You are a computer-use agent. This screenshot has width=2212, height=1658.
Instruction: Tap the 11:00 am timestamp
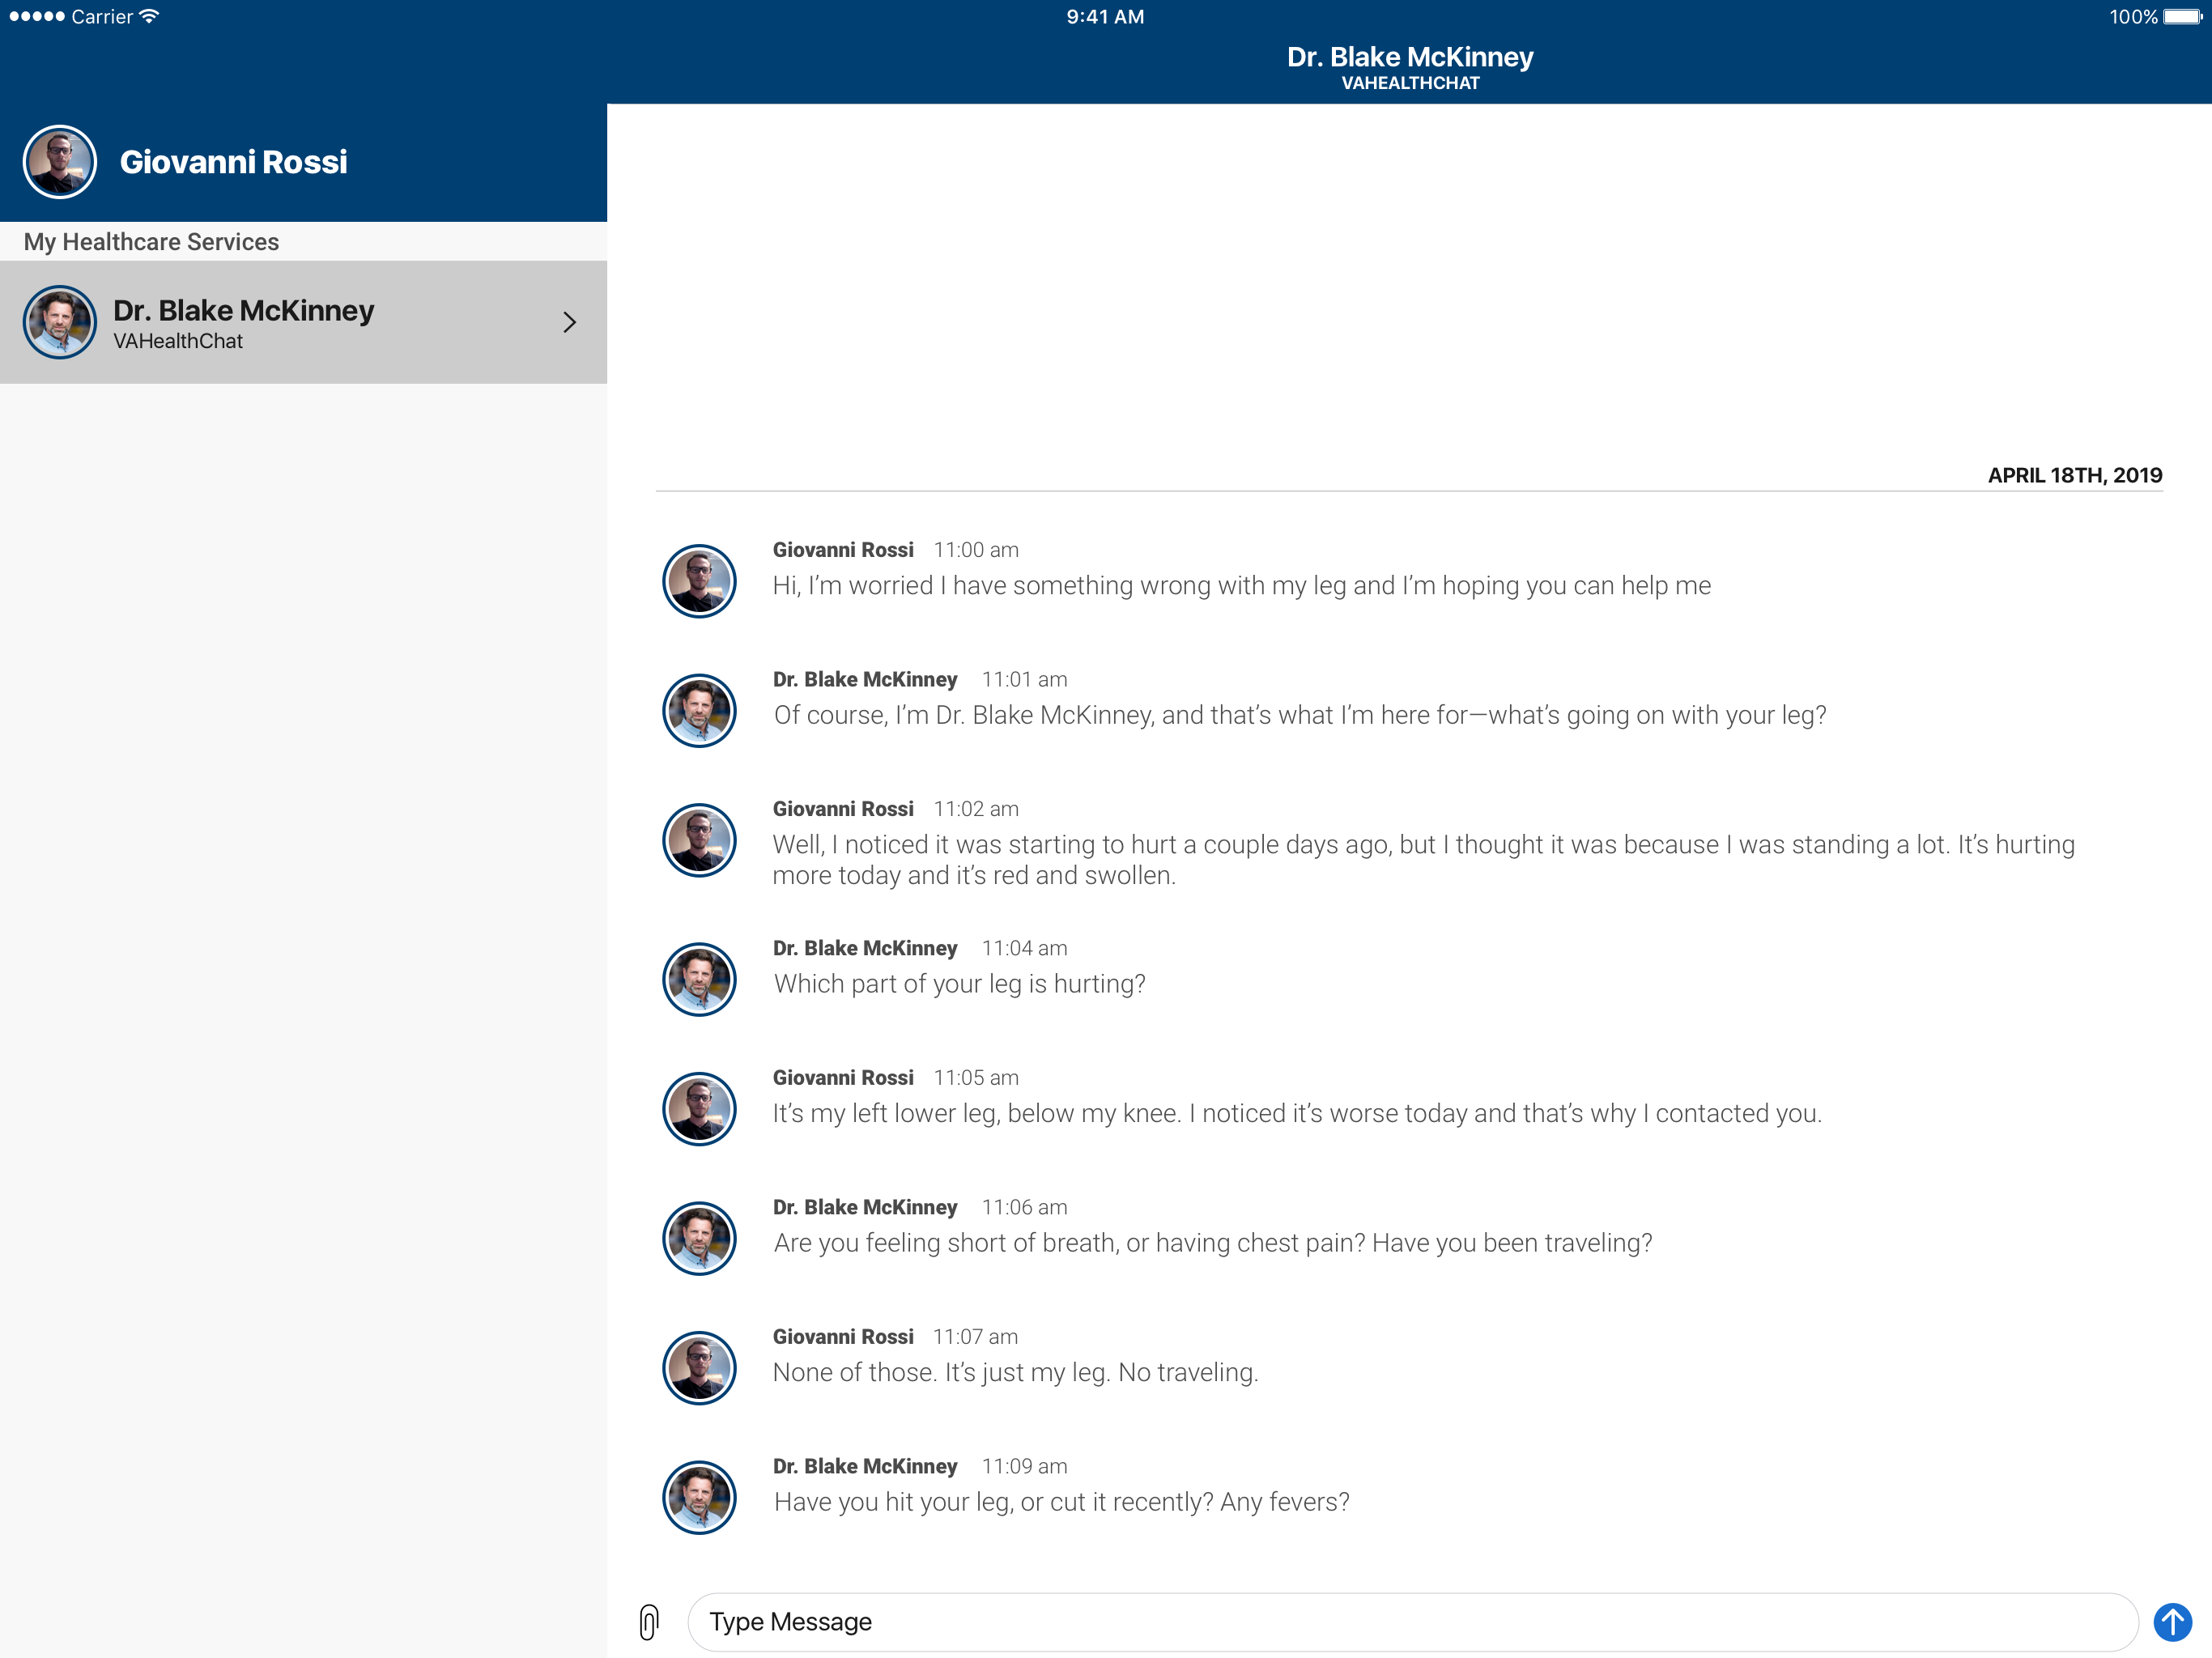(976, 550)
